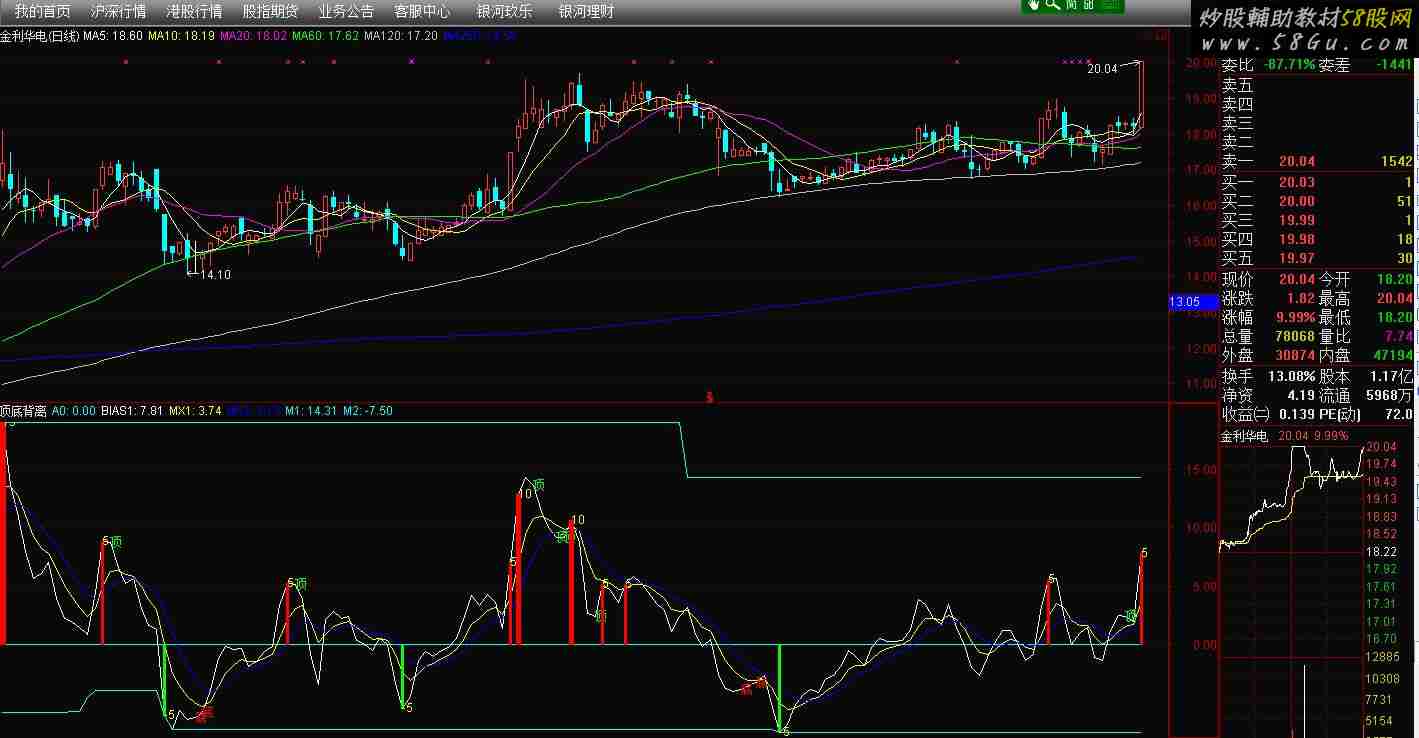Click the 14.10 low price annotation
The height and width of the screenshot is (738, 1419).
click(x=215, y=274)
